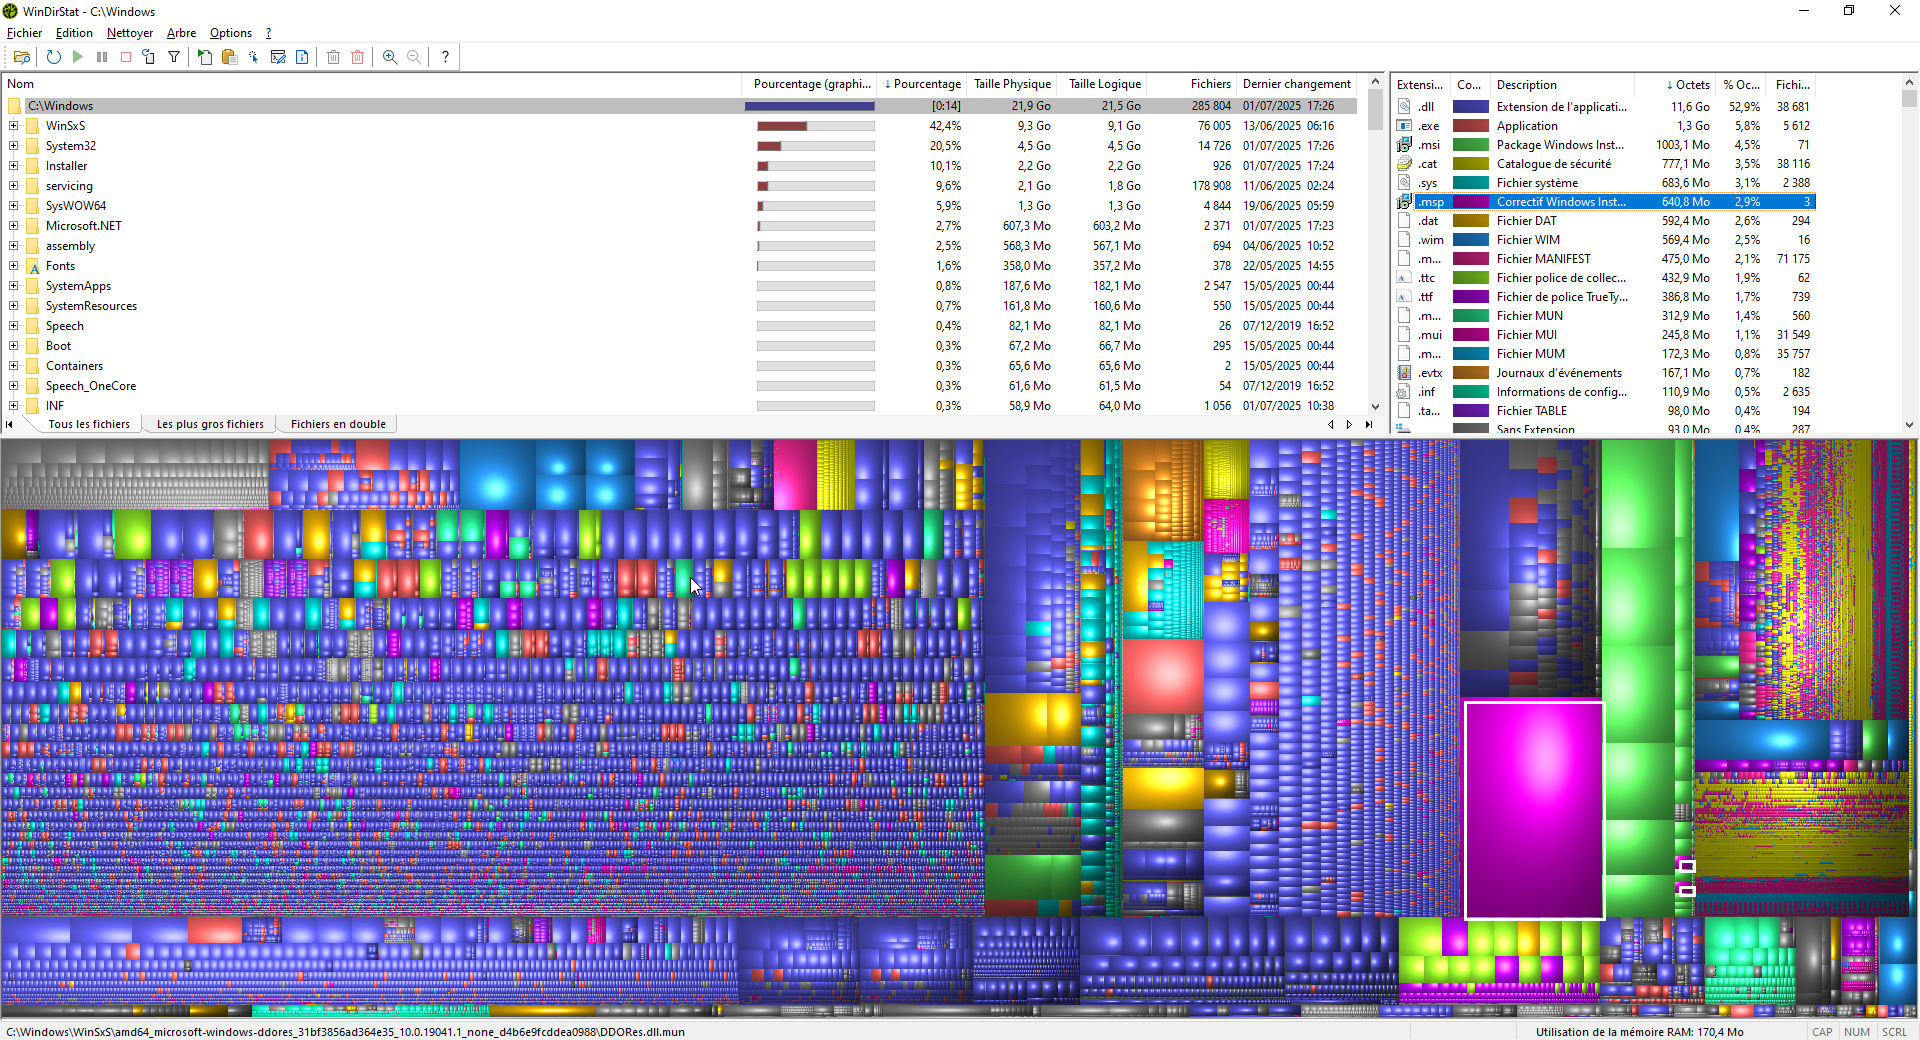Click the red Stop scan square
1920x1040 pixels.
point(126,57)
